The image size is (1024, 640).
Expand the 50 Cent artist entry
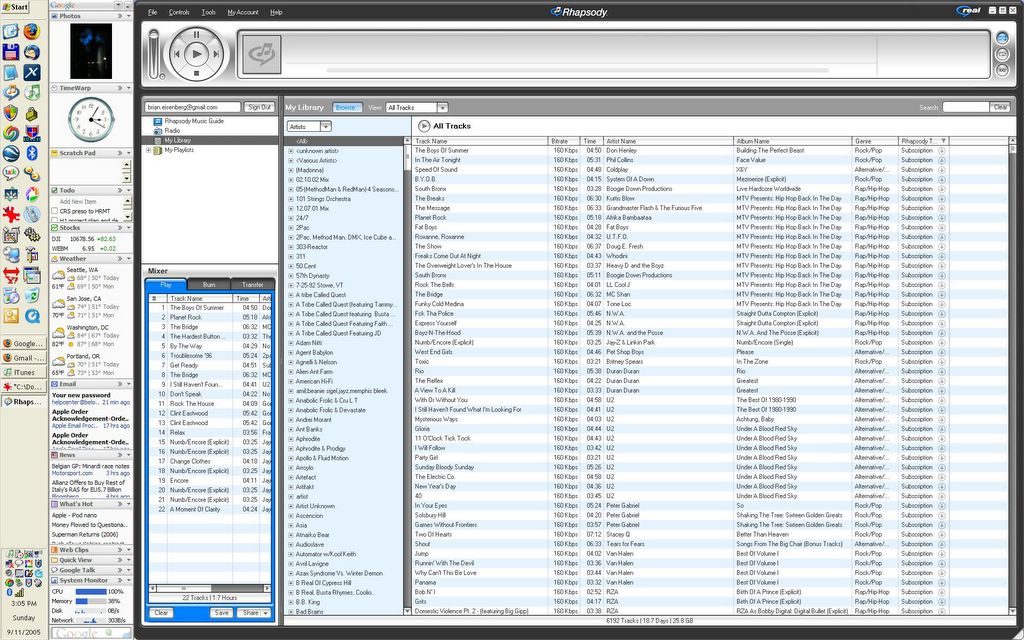click(x=291, y=266)
